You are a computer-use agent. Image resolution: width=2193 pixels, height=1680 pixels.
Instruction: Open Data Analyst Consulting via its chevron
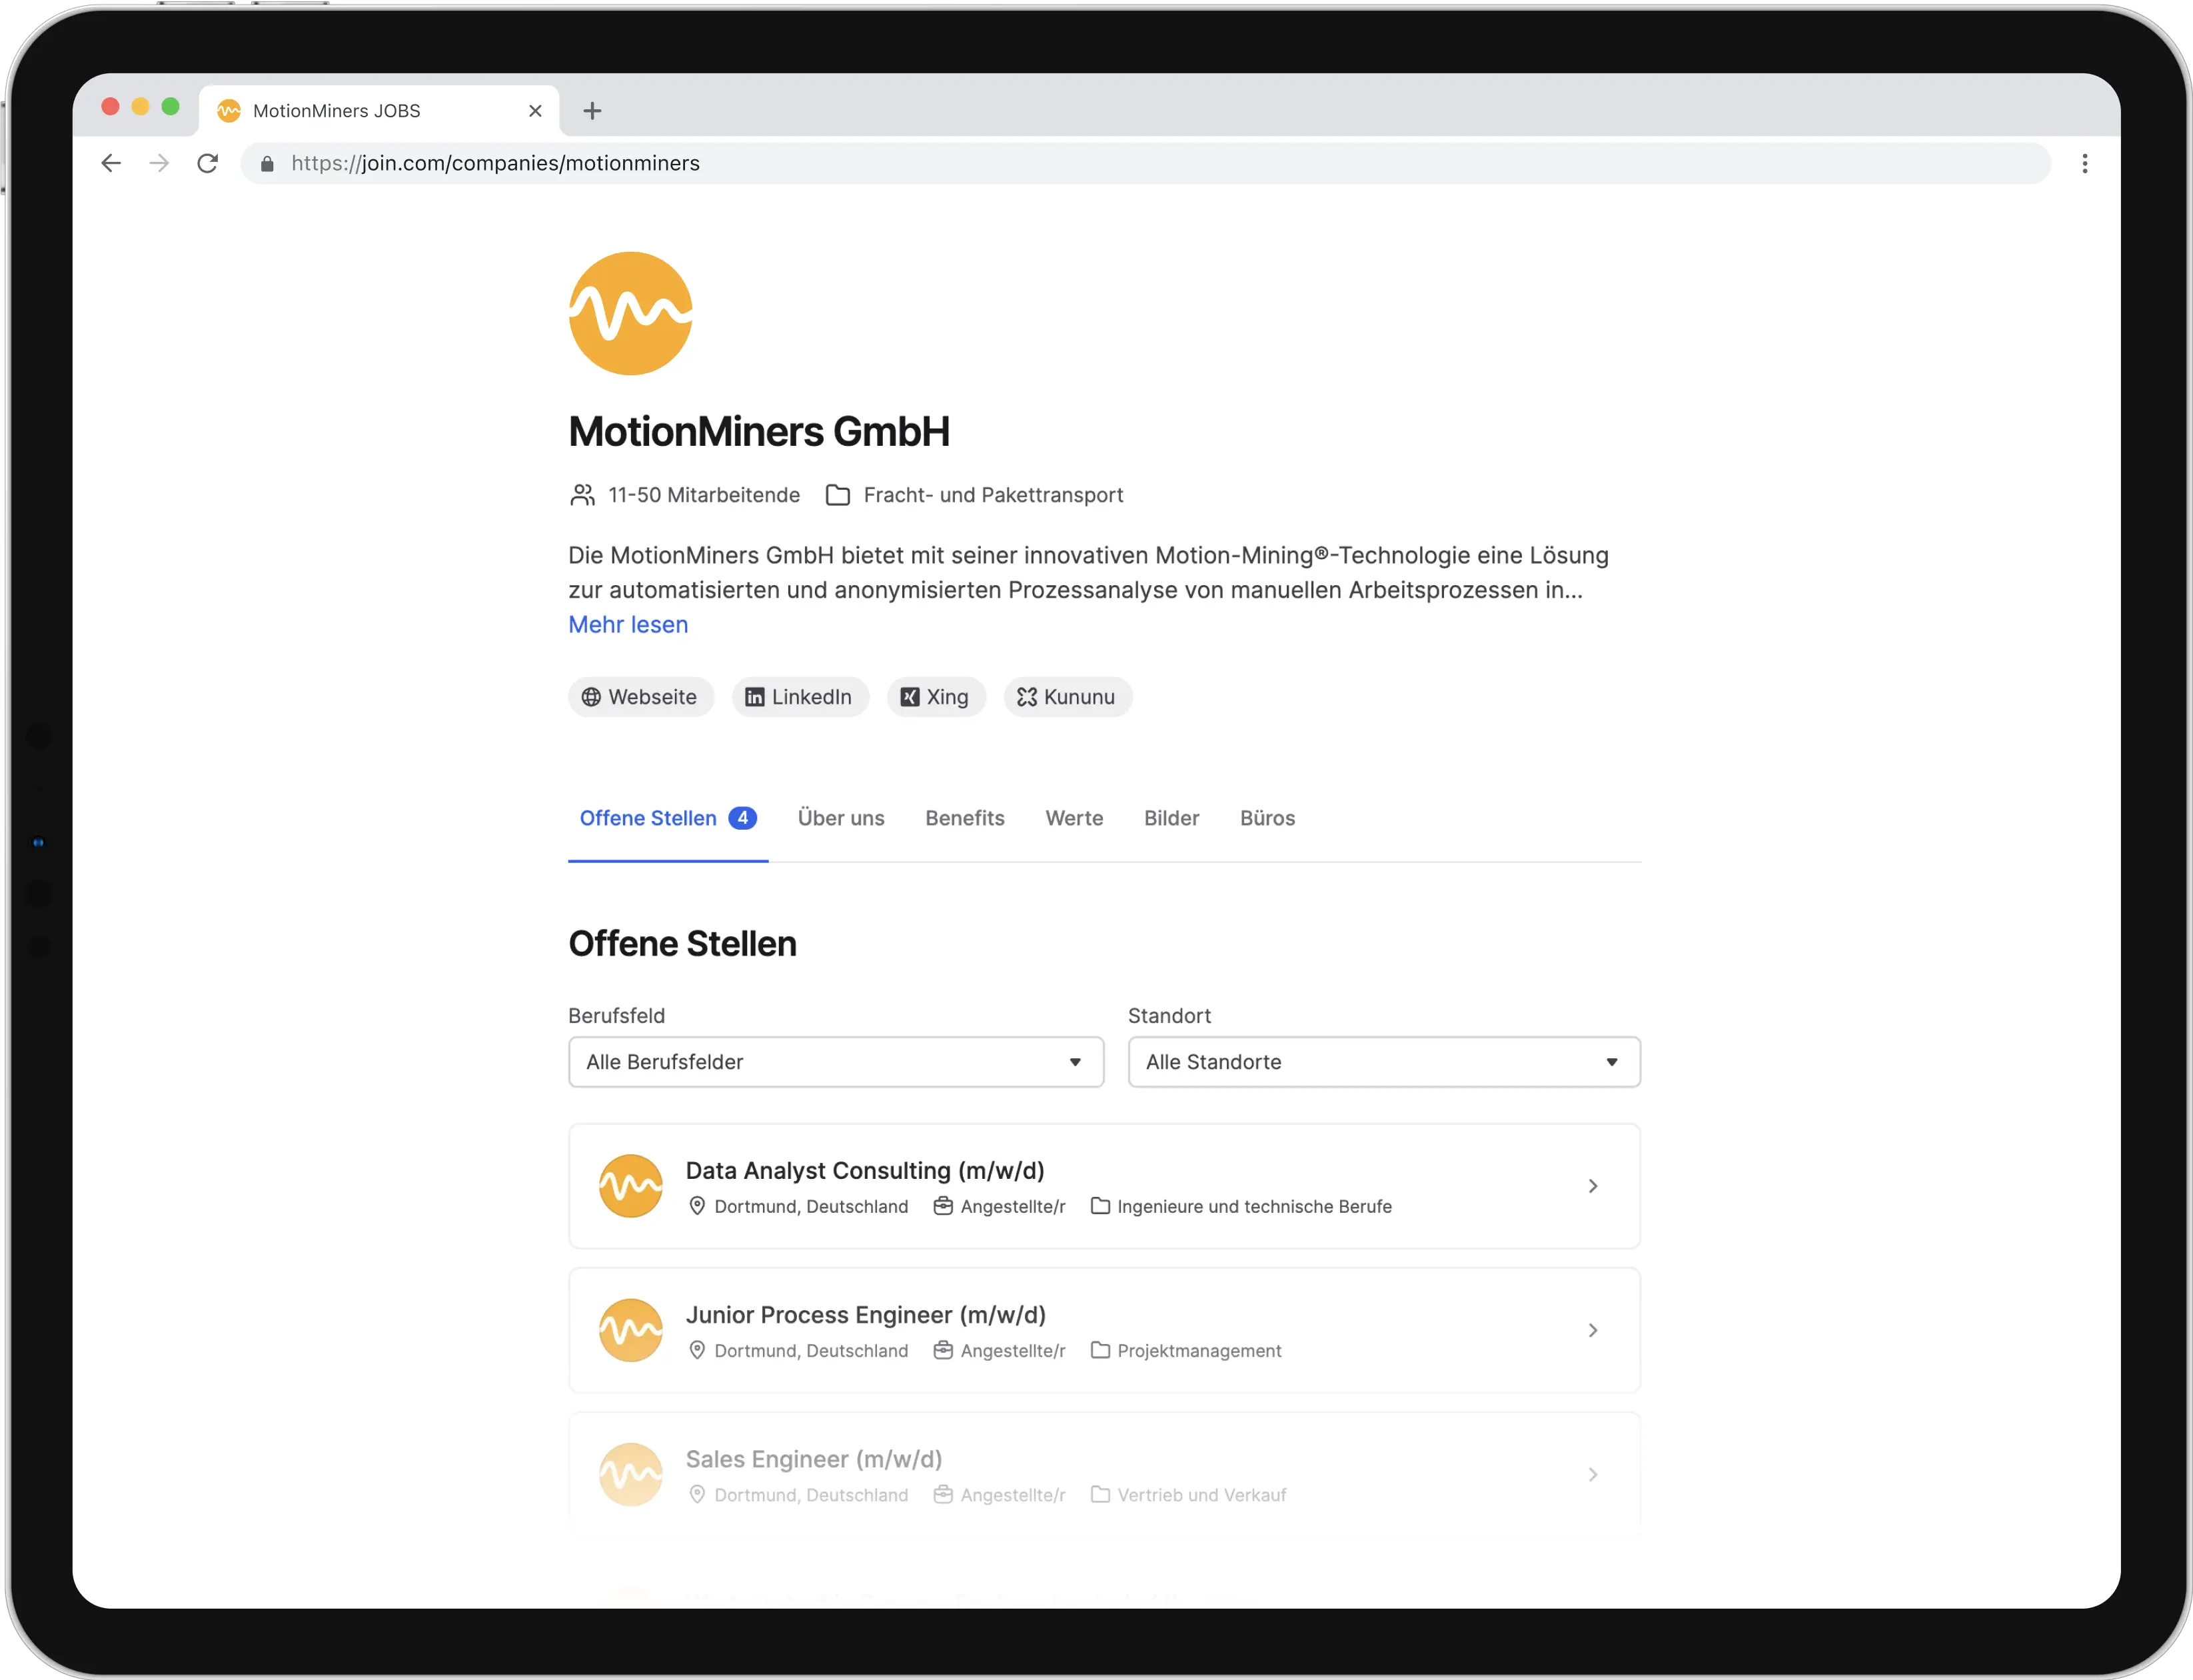point(1592,1186)
